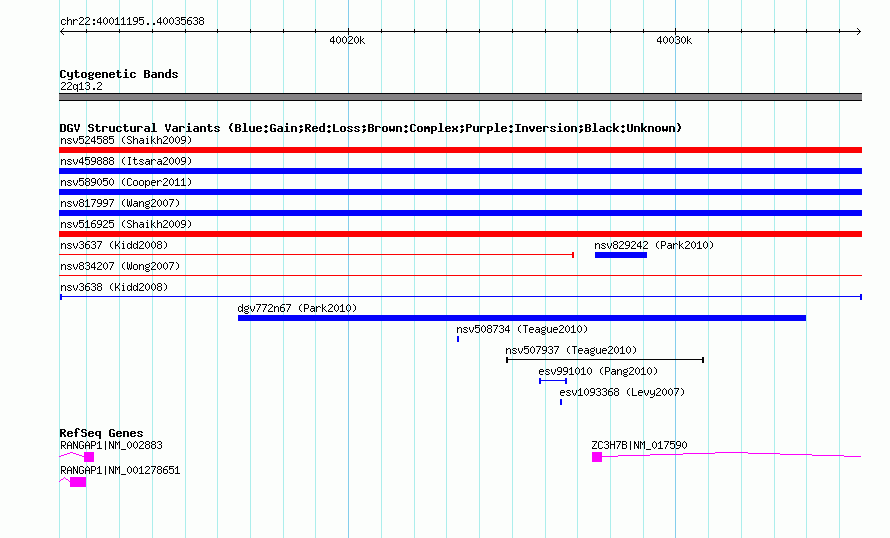Click the RefSeq Genes track title

[101, 433]
